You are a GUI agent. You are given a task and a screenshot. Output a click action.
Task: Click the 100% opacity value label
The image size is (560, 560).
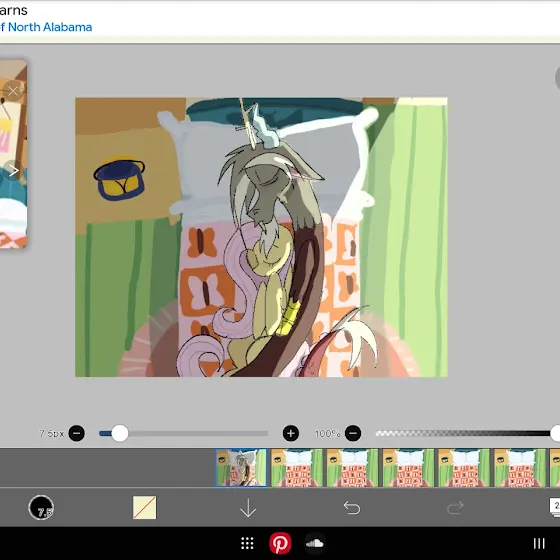[x=327, y=434]
